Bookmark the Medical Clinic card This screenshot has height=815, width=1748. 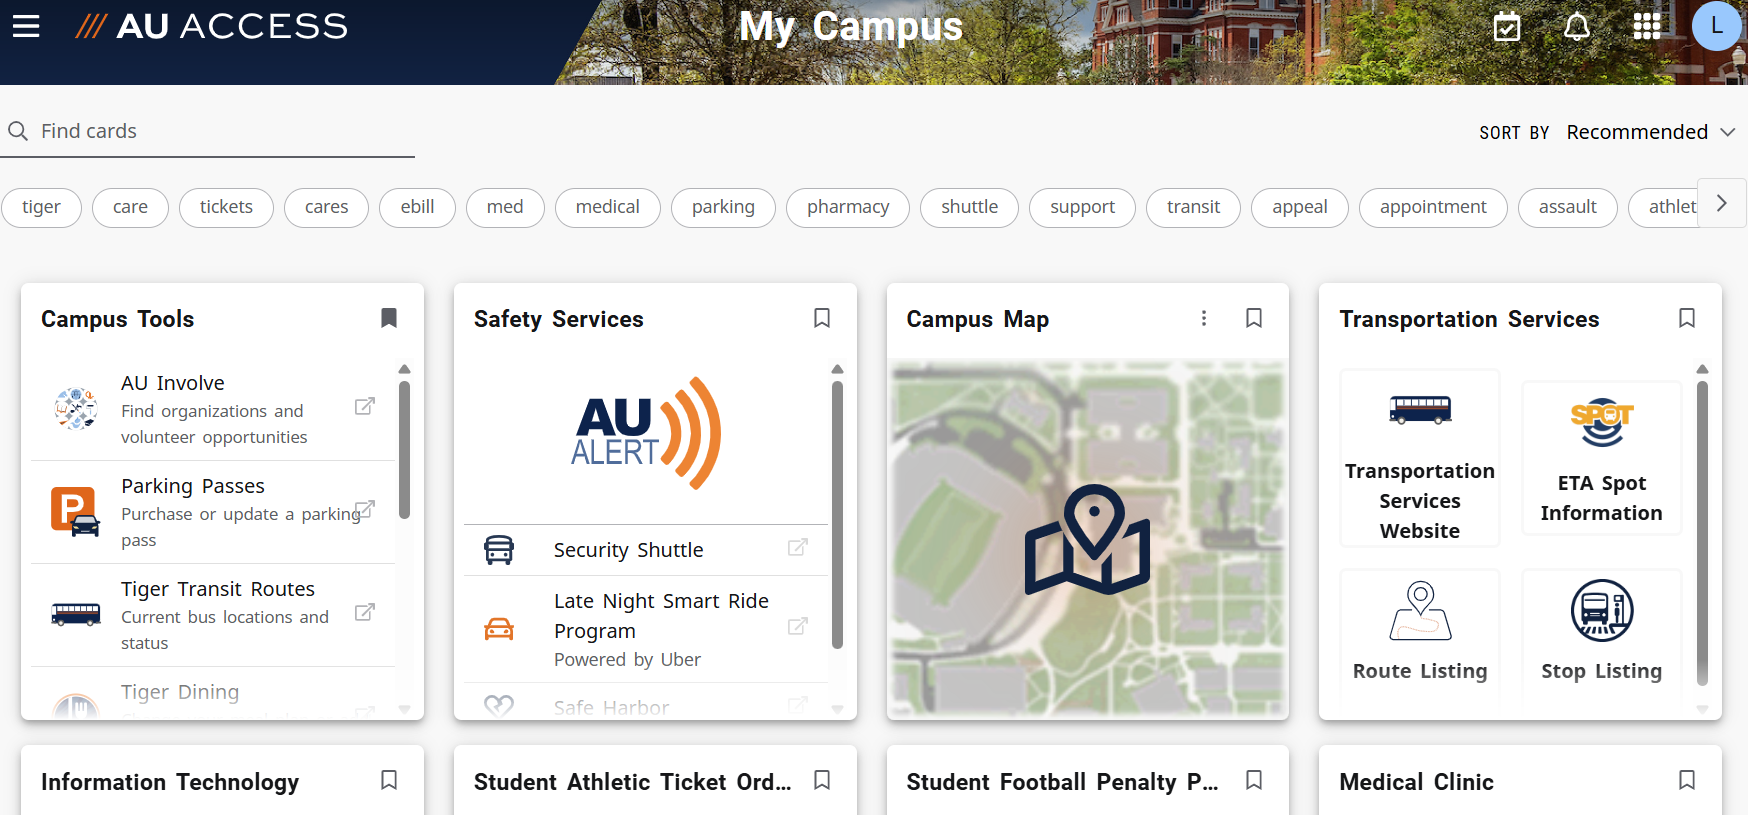(x=1687, y=781)
